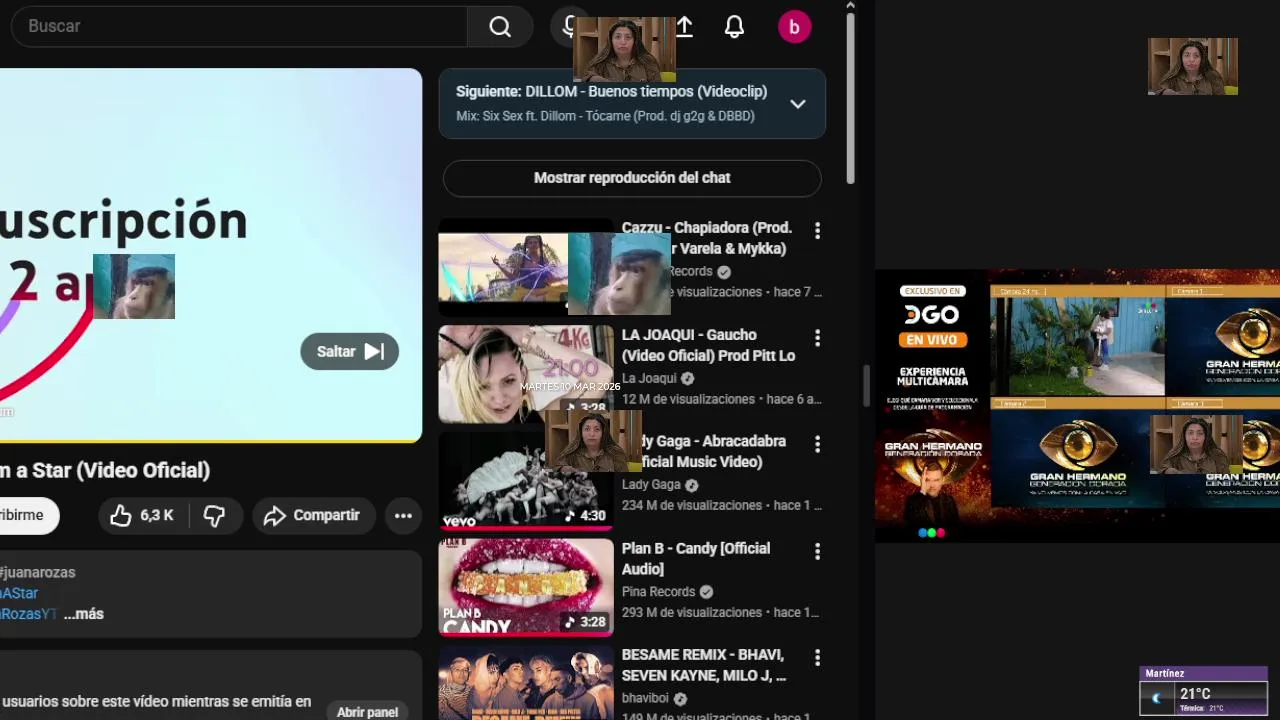Open the BESAME REMIX video thumbnail
Image resolution: width=1280 pixels, height=720 pixels.
coord(525,683)
